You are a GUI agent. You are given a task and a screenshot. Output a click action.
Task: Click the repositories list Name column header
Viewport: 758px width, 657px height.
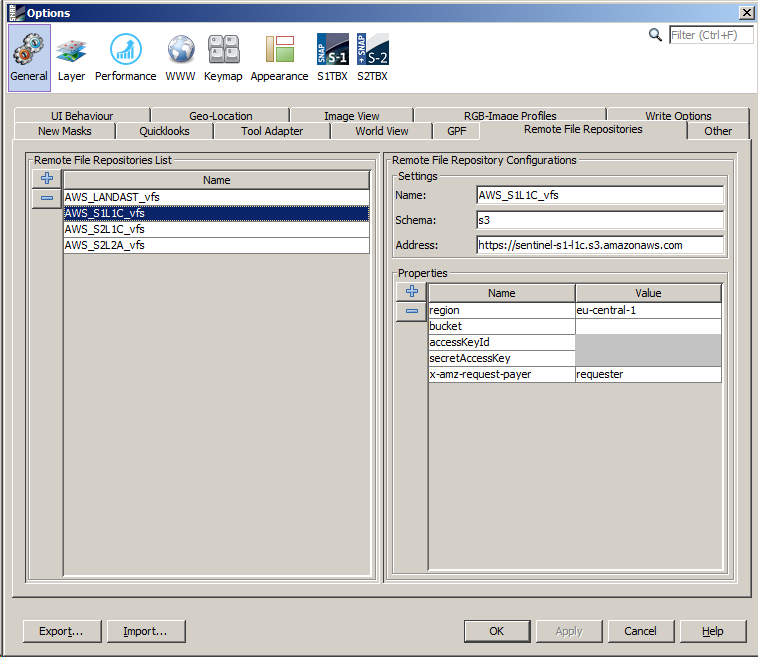click(217, 180)
